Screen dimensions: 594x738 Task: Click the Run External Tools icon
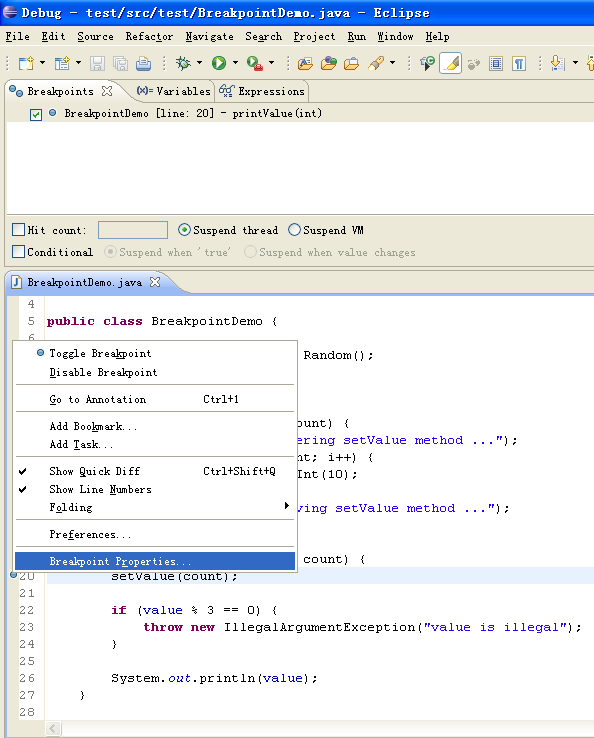click(x=255, y=63)
